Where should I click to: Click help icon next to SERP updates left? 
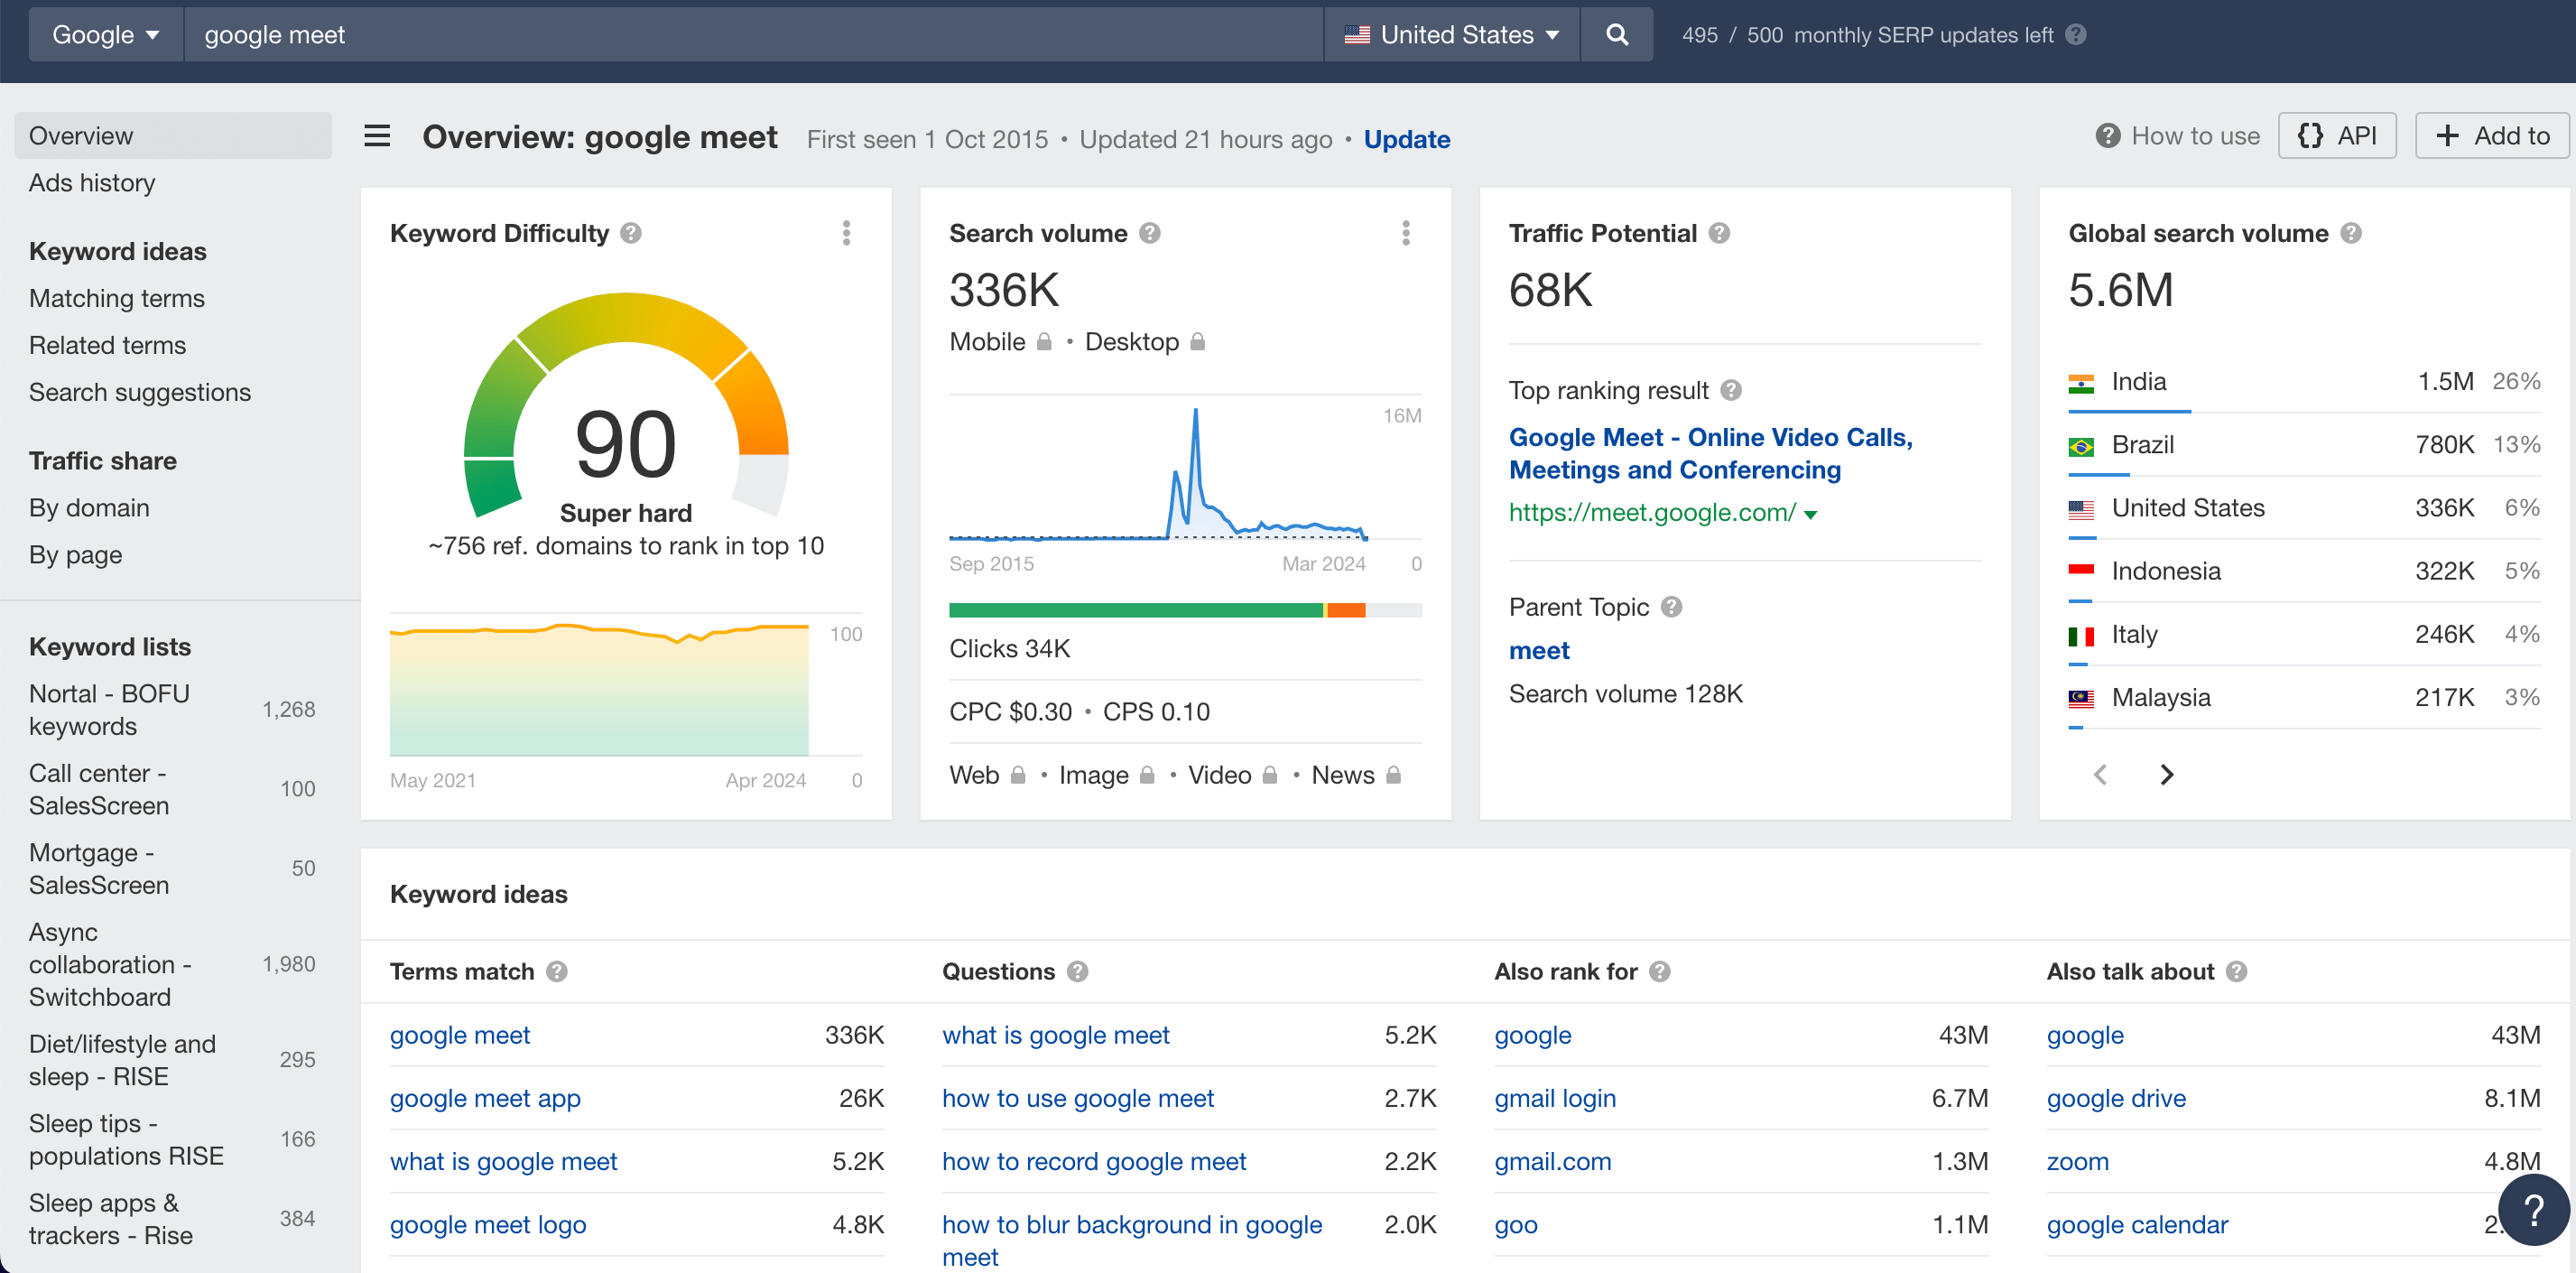click(x=2076, y=35)
